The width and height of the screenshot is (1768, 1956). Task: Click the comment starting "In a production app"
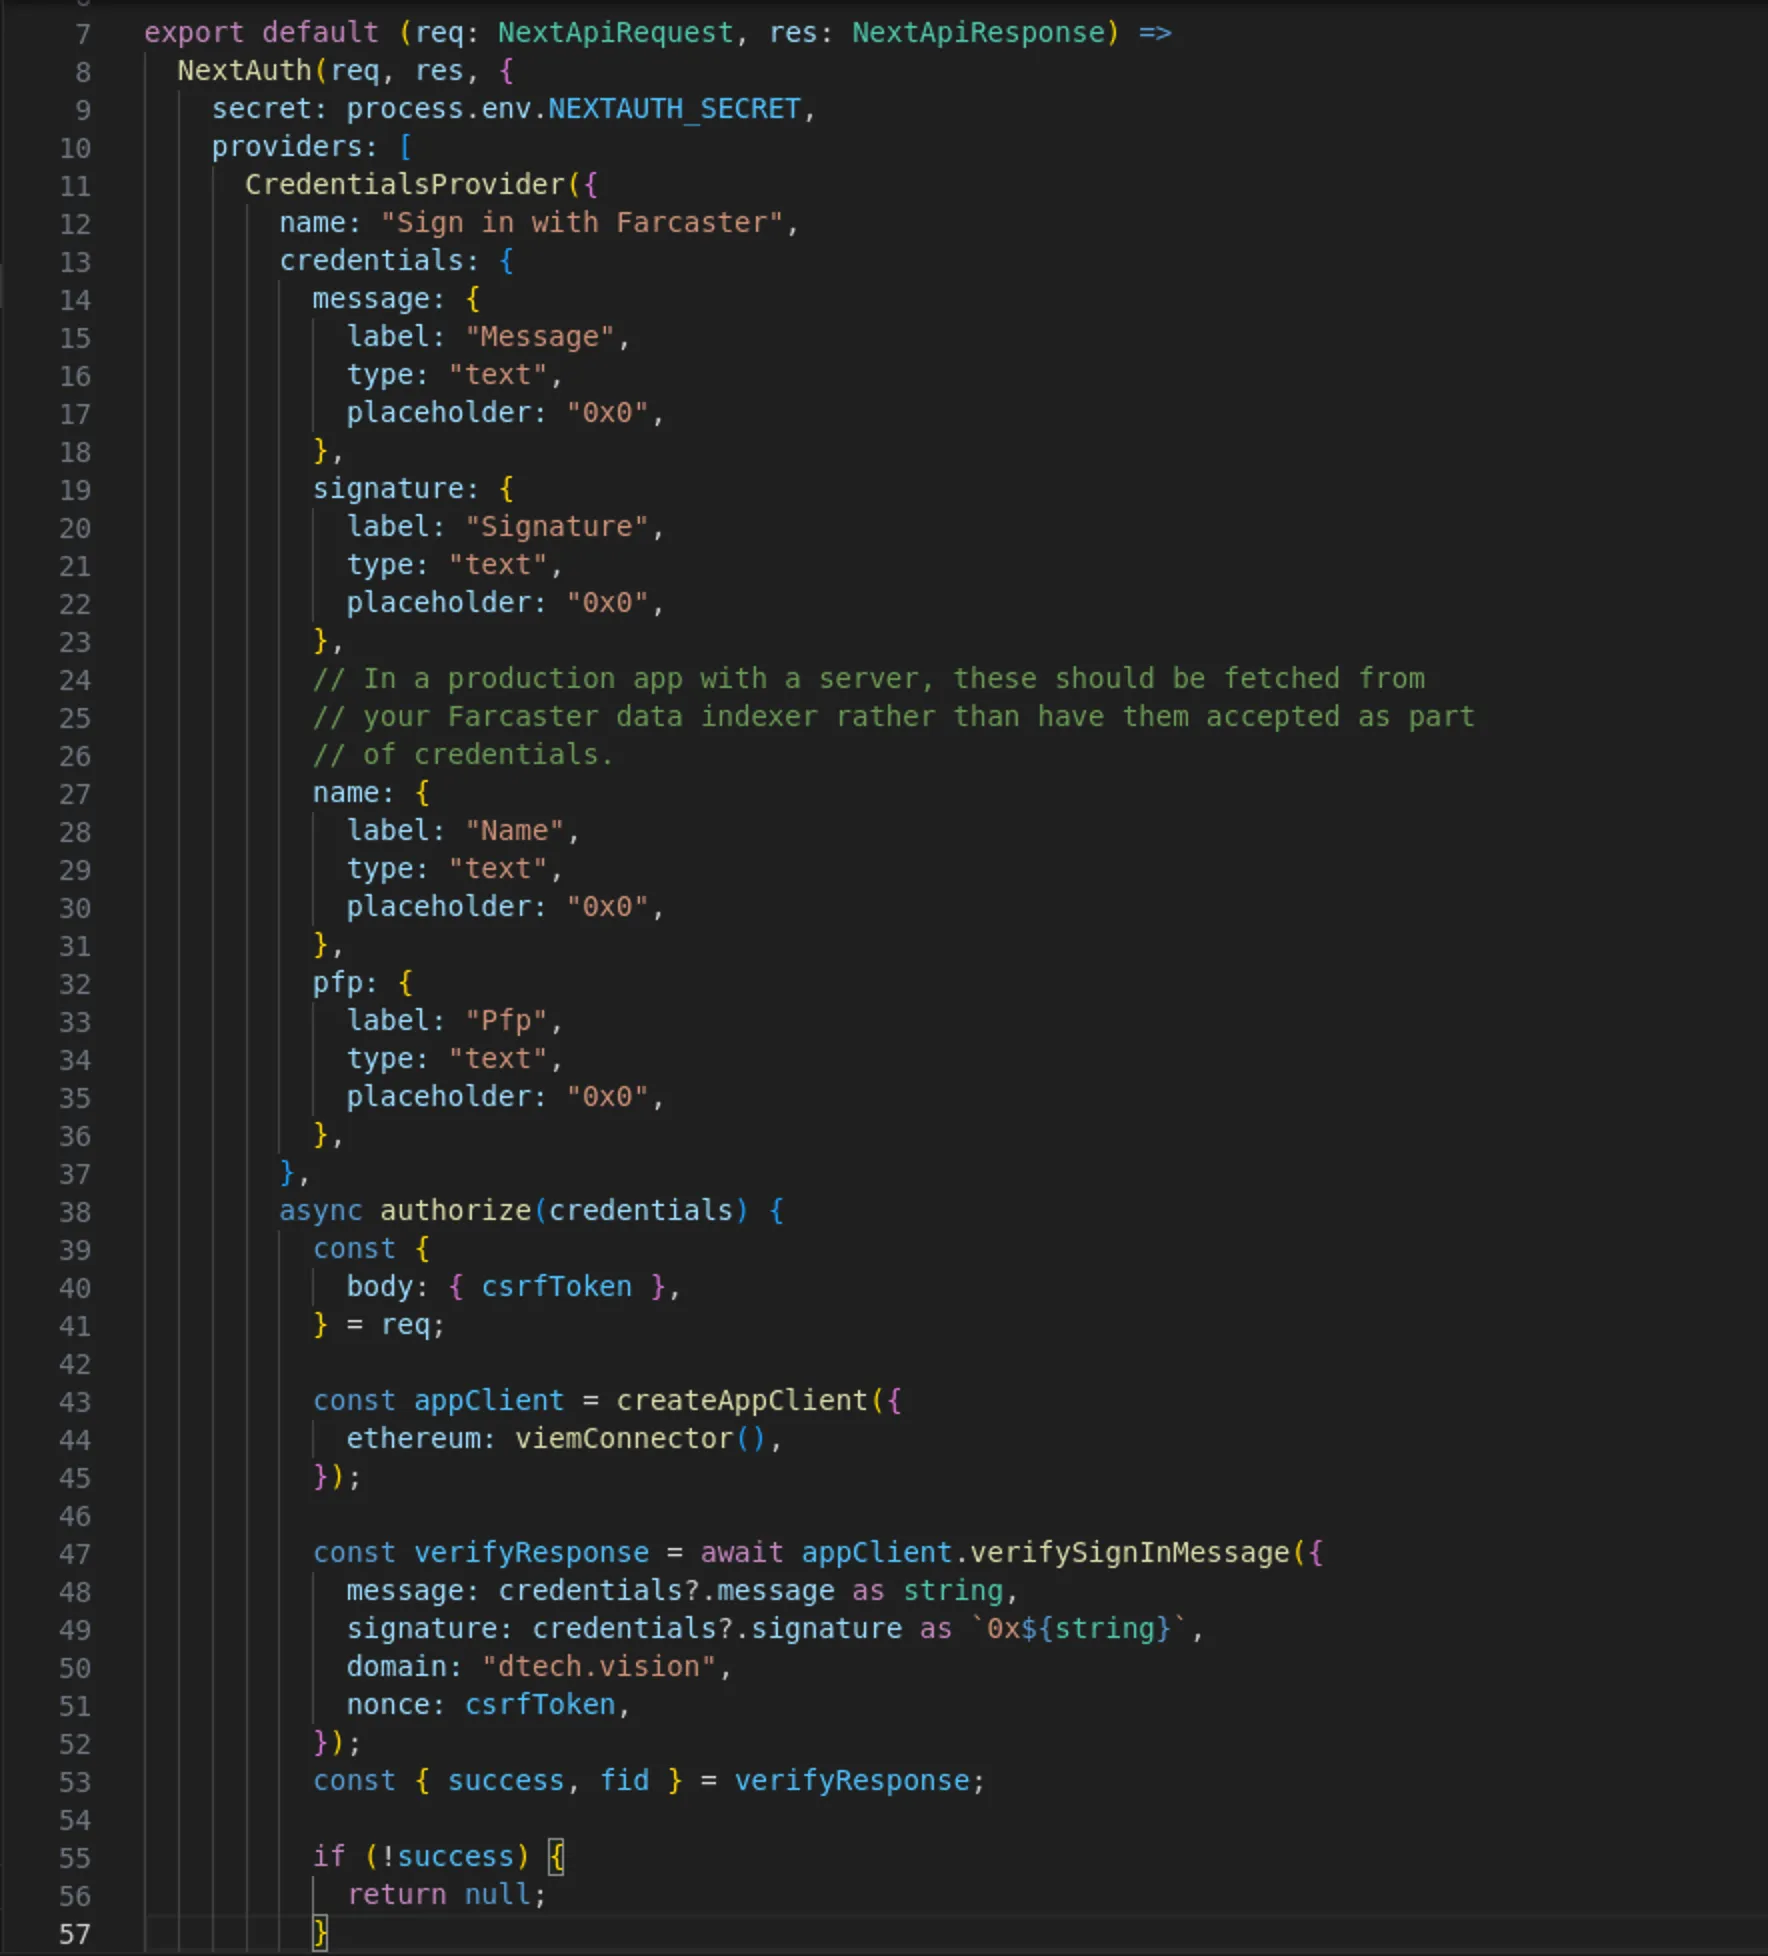[869, 679]
